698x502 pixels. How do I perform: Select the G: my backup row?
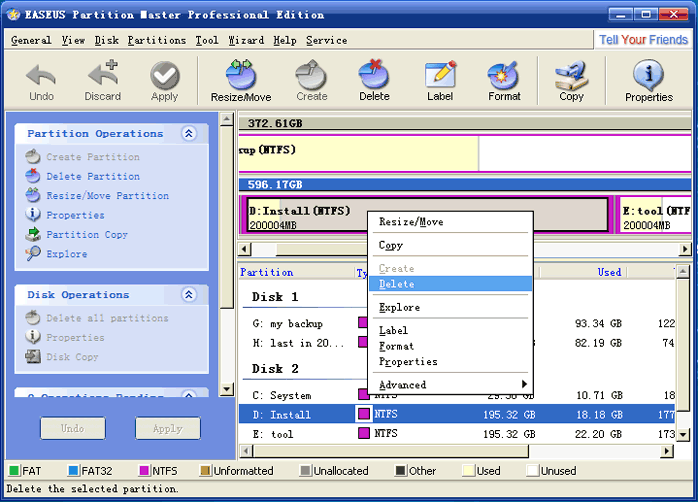coord(458,323)
